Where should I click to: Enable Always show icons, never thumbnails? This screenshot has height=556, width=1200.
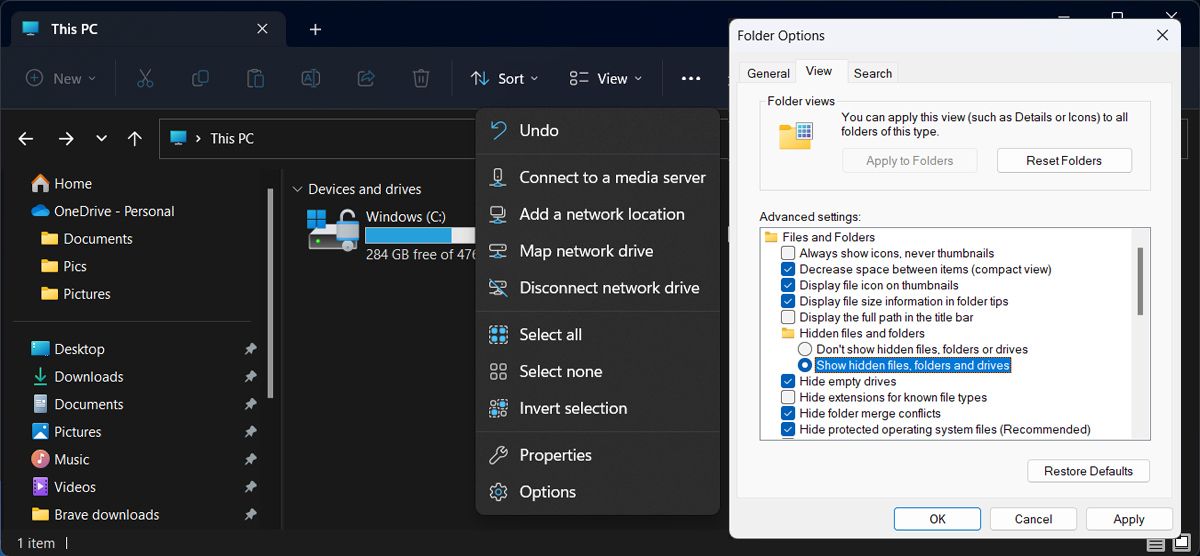coord(788,253)
